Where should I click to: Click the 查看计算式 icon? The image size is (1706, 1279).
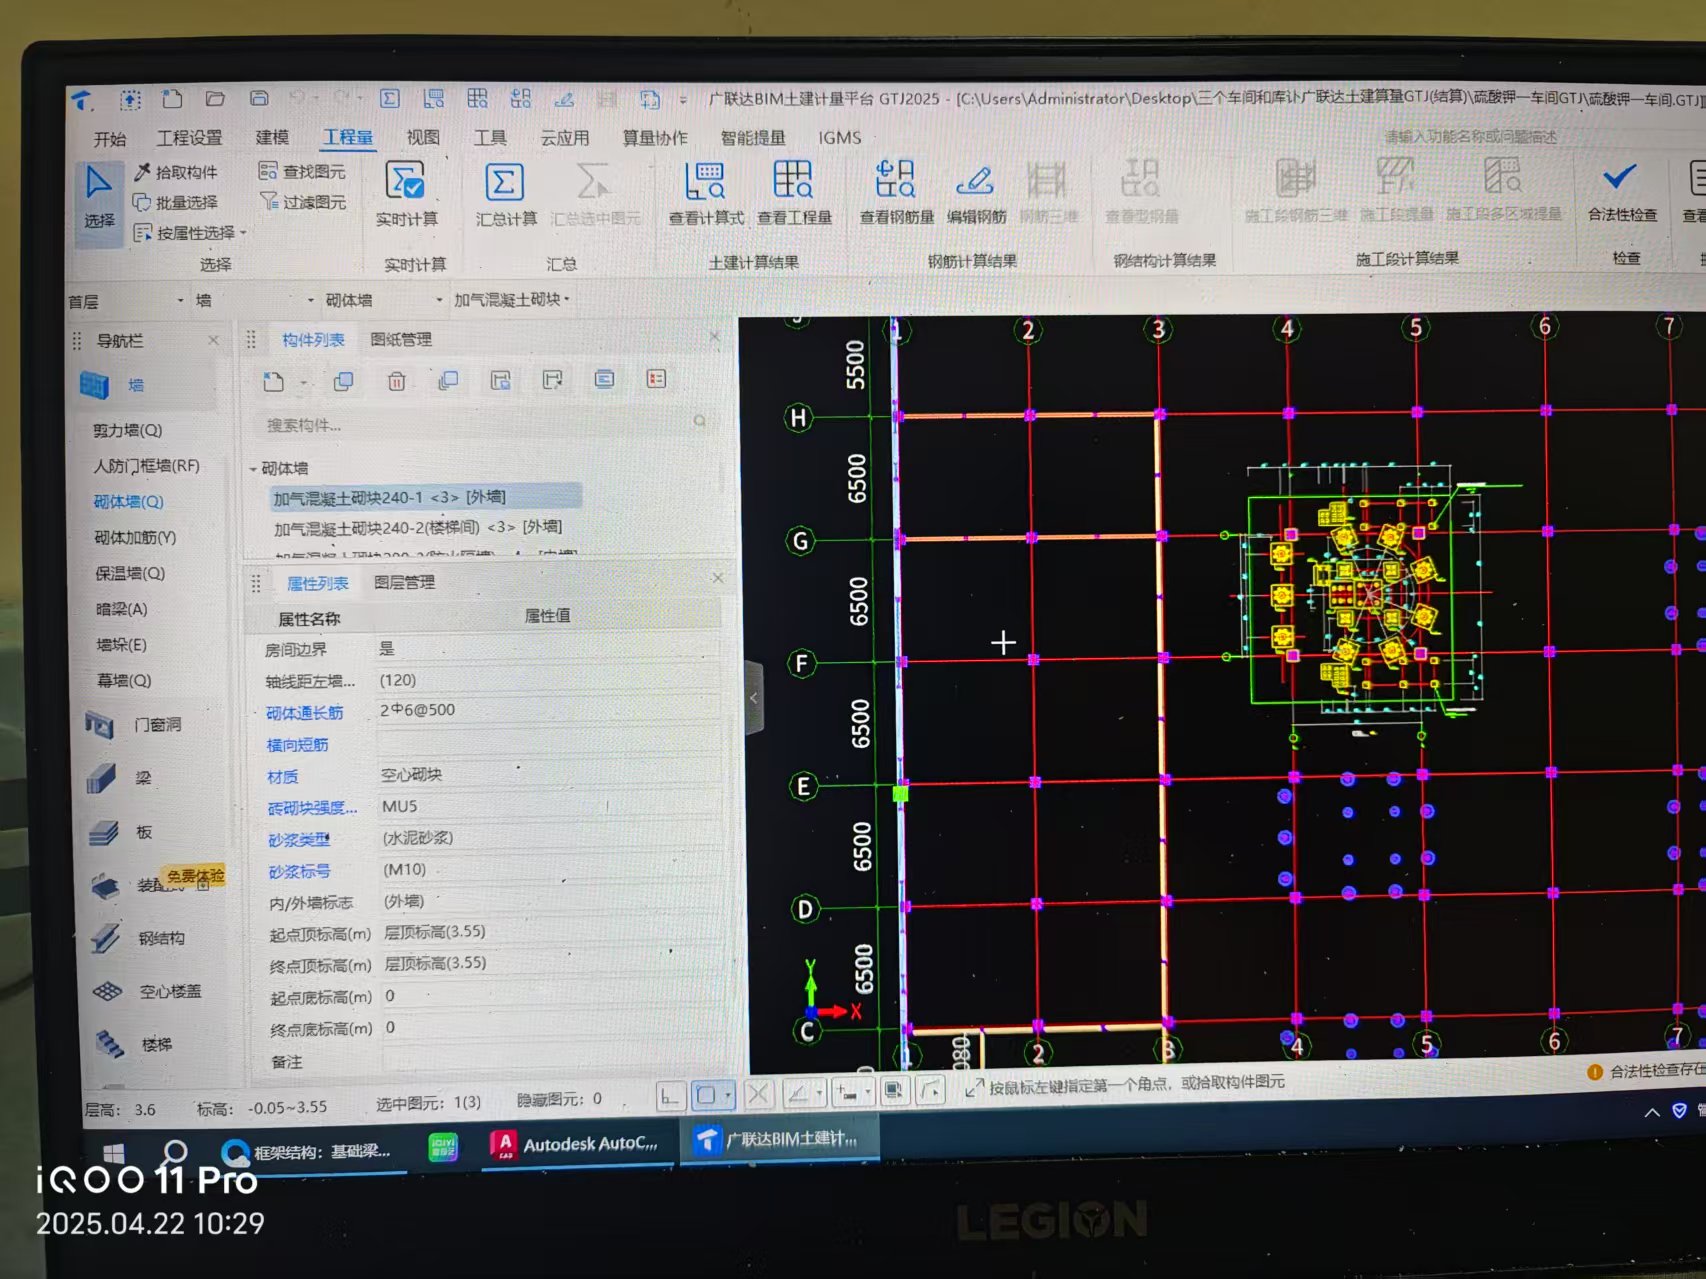coord(705,181)
